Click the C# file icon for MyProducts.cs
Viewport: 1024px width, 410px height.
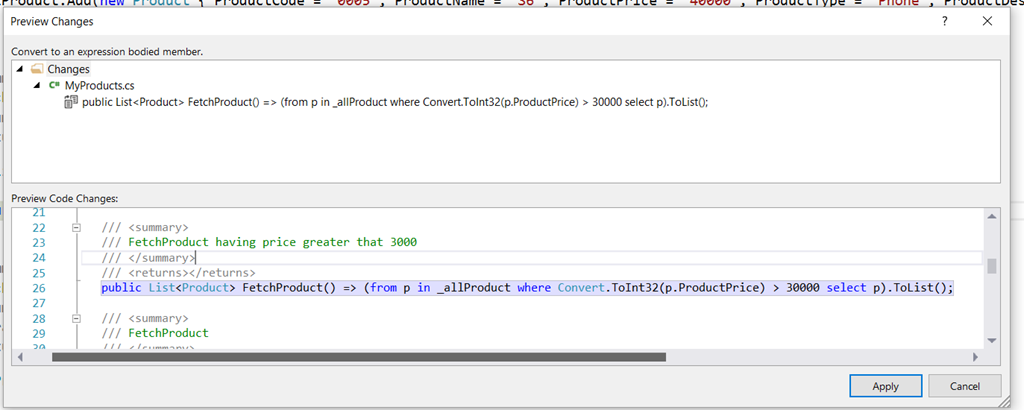point(54,86)
